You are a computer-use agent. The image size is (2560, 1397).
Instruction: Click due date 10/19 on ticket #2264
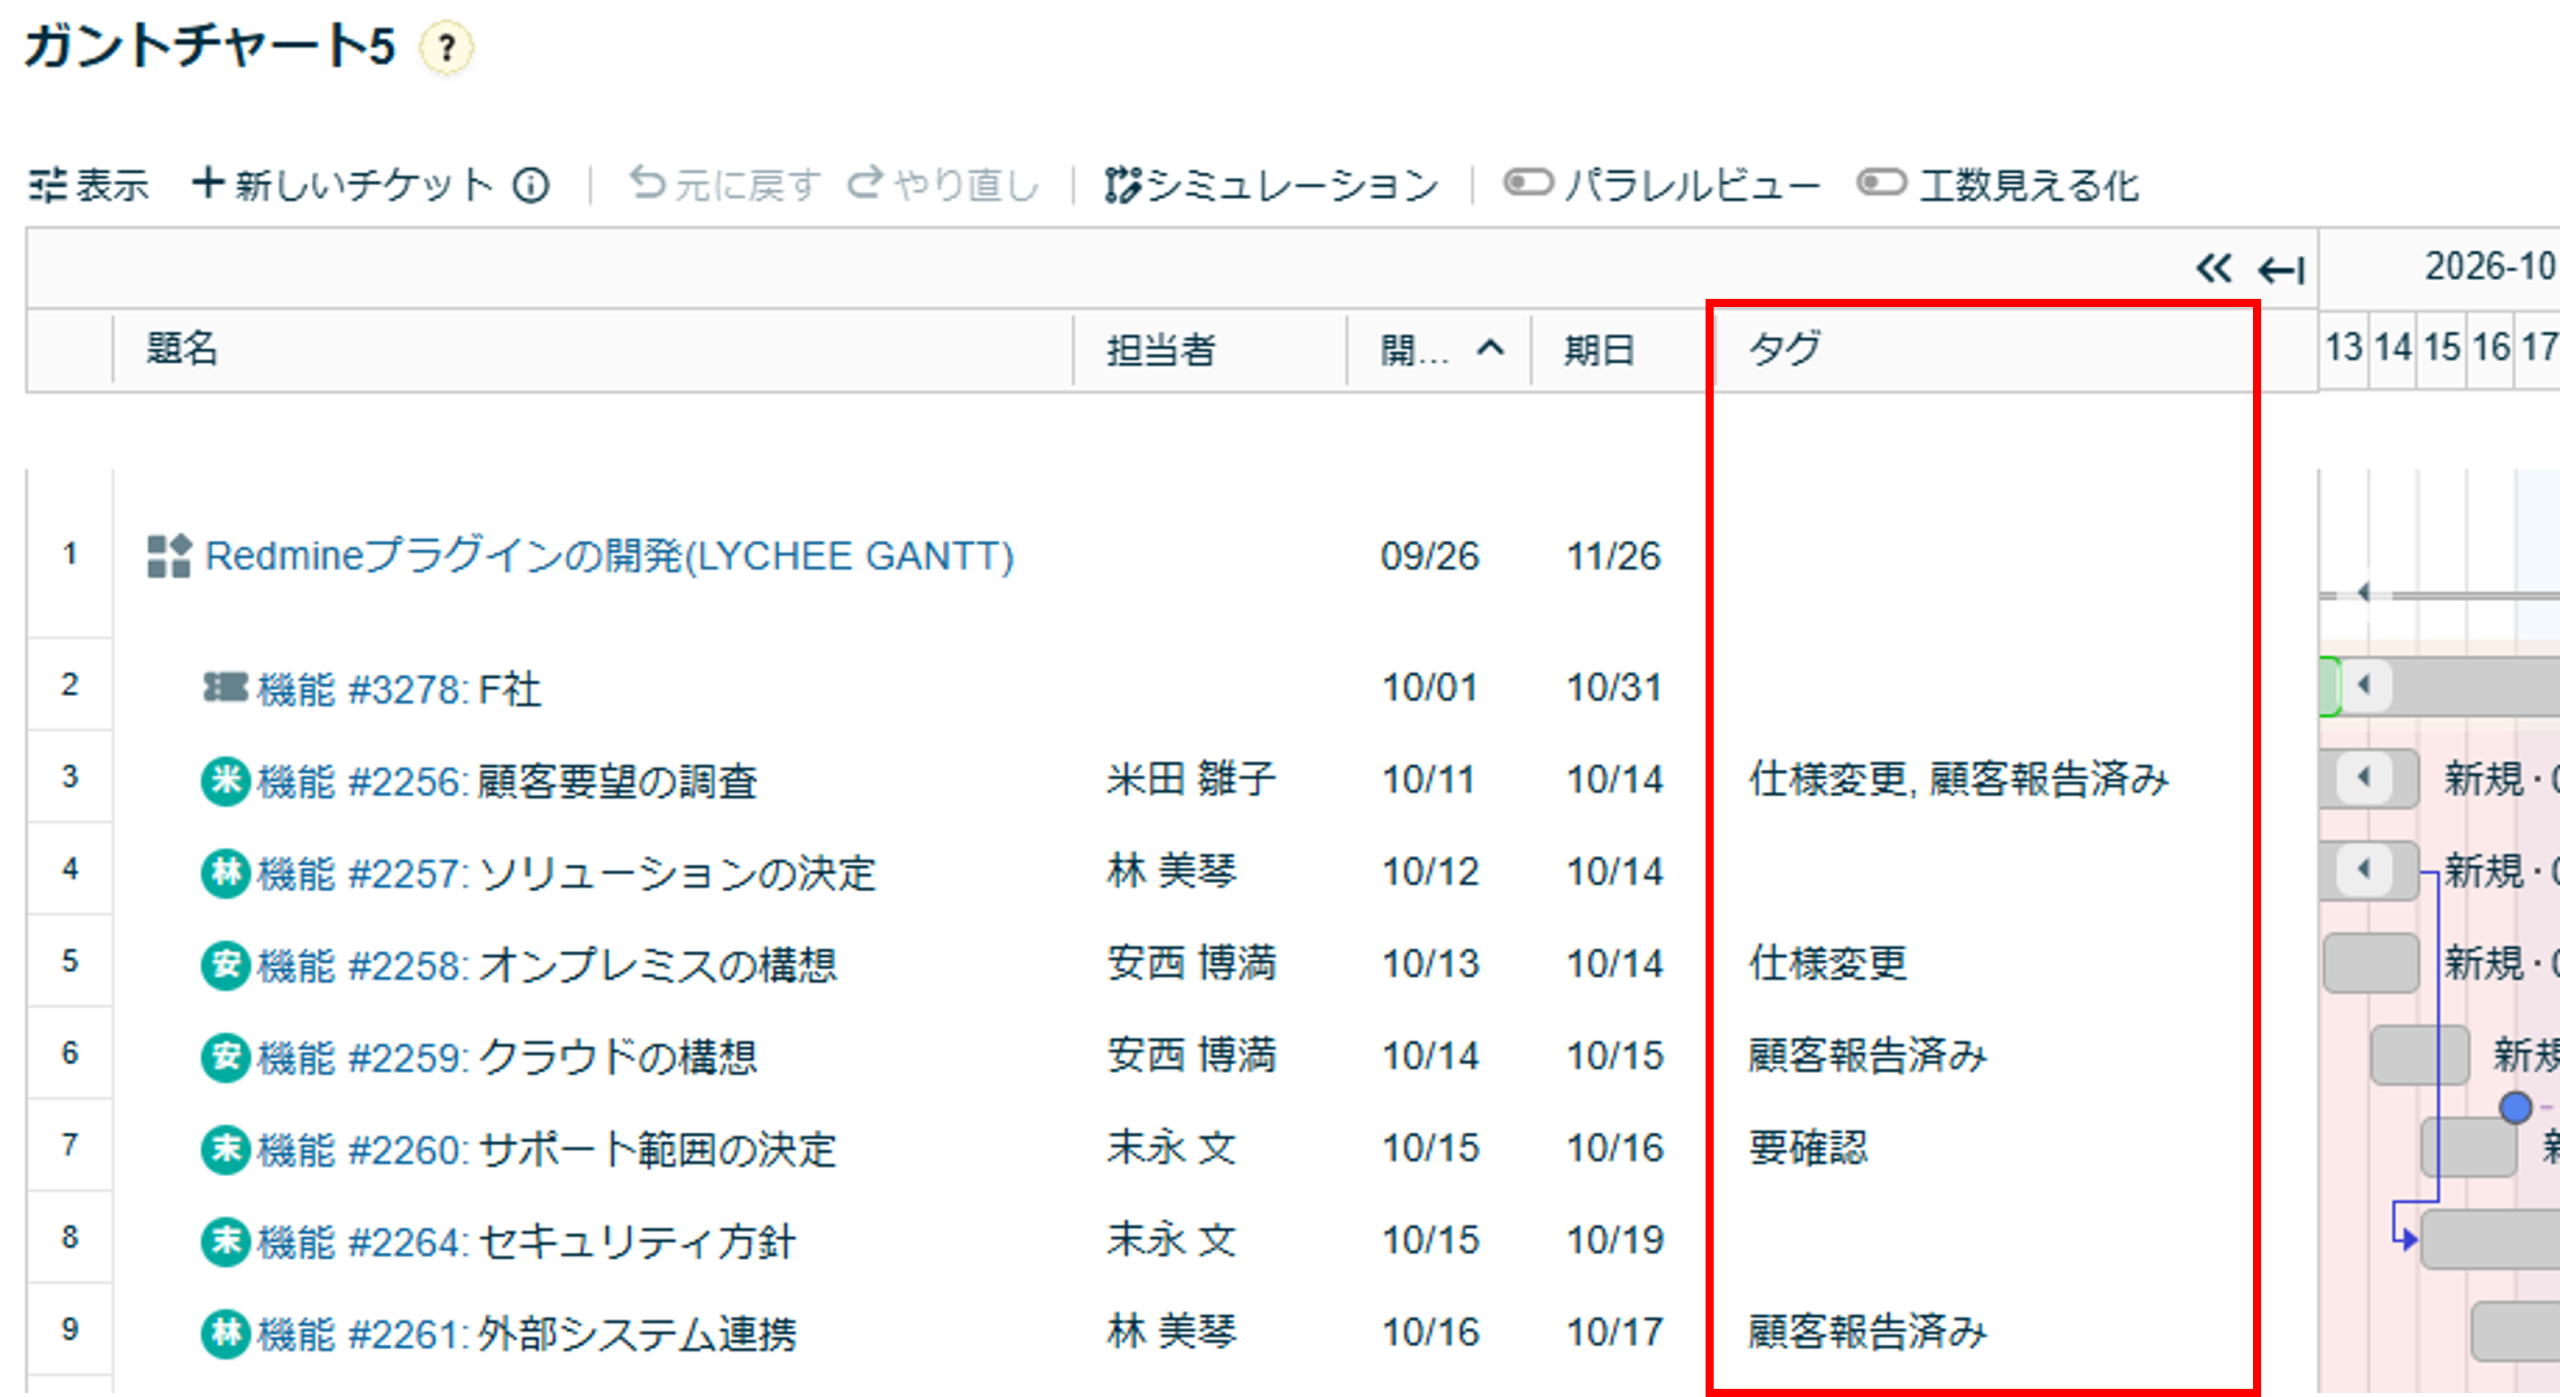[x=1614, y=1241]
